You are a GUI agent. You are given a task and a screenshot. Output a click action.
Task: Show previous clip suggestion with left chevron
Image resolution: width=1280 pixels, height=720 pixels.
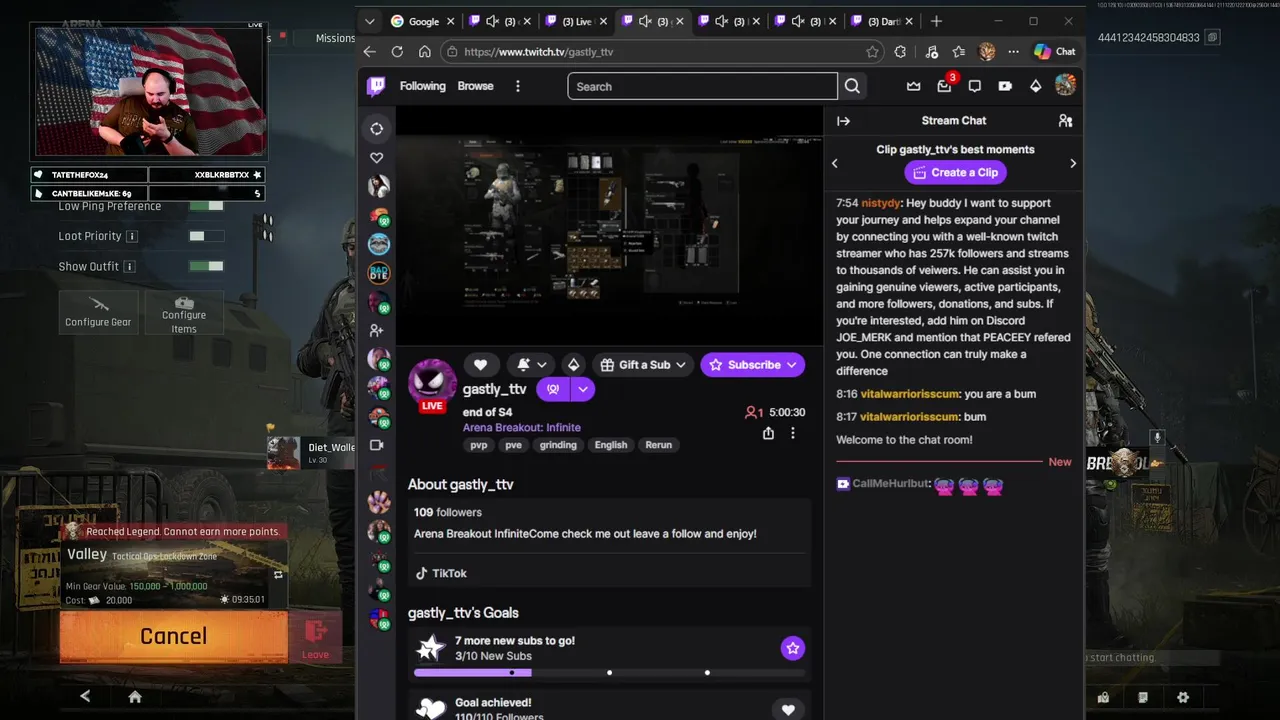coord(835,163)
